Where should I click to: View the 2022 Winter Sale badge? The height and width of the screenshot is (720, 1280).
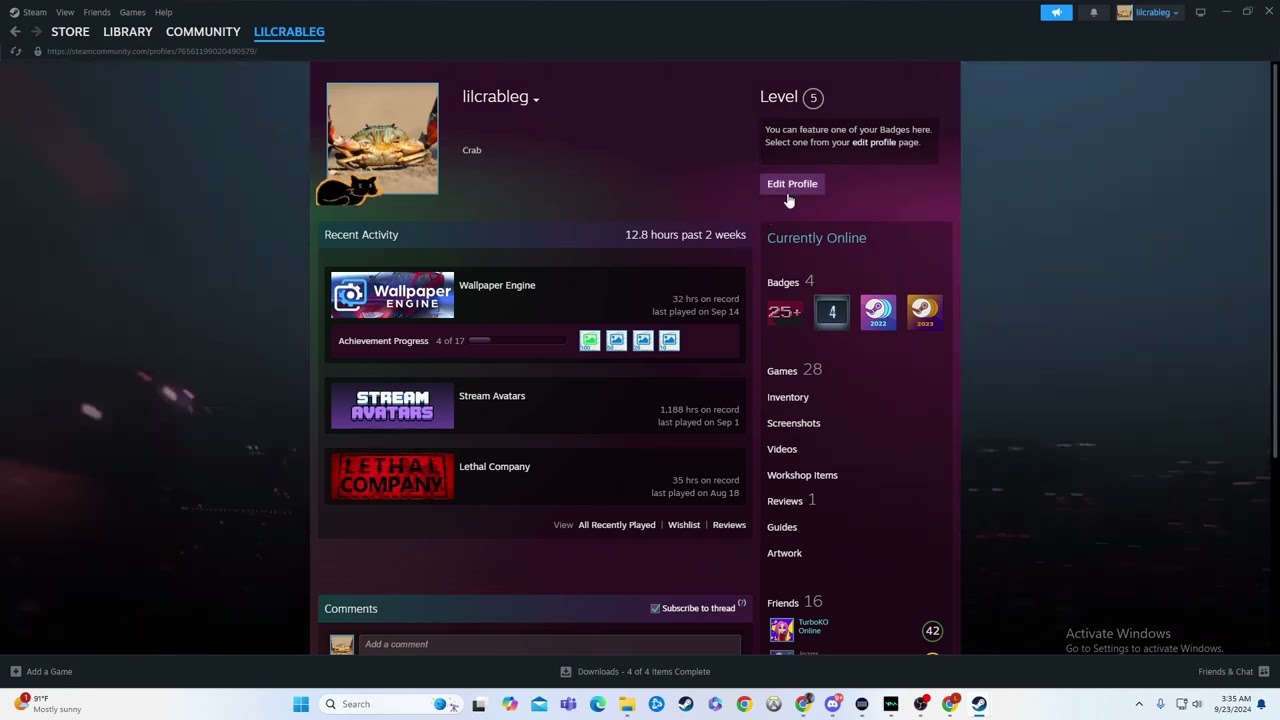click(877, 311)
